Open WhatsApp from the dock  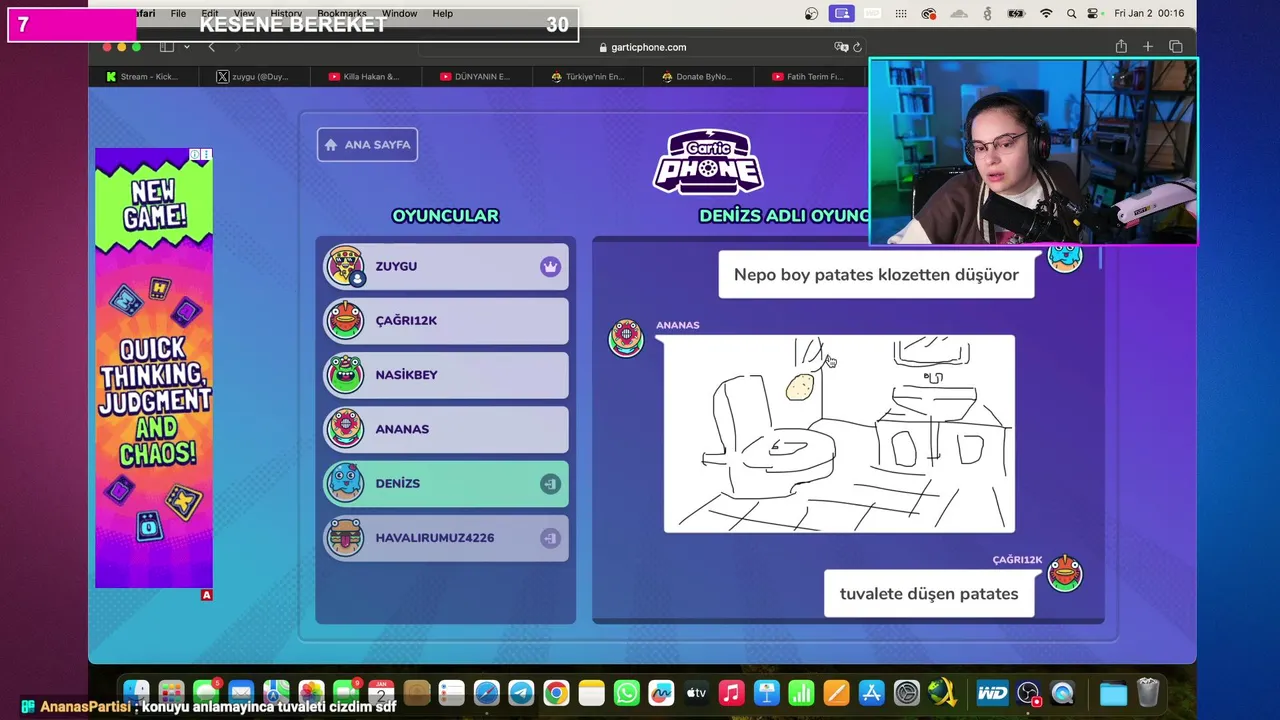point(626,693)
